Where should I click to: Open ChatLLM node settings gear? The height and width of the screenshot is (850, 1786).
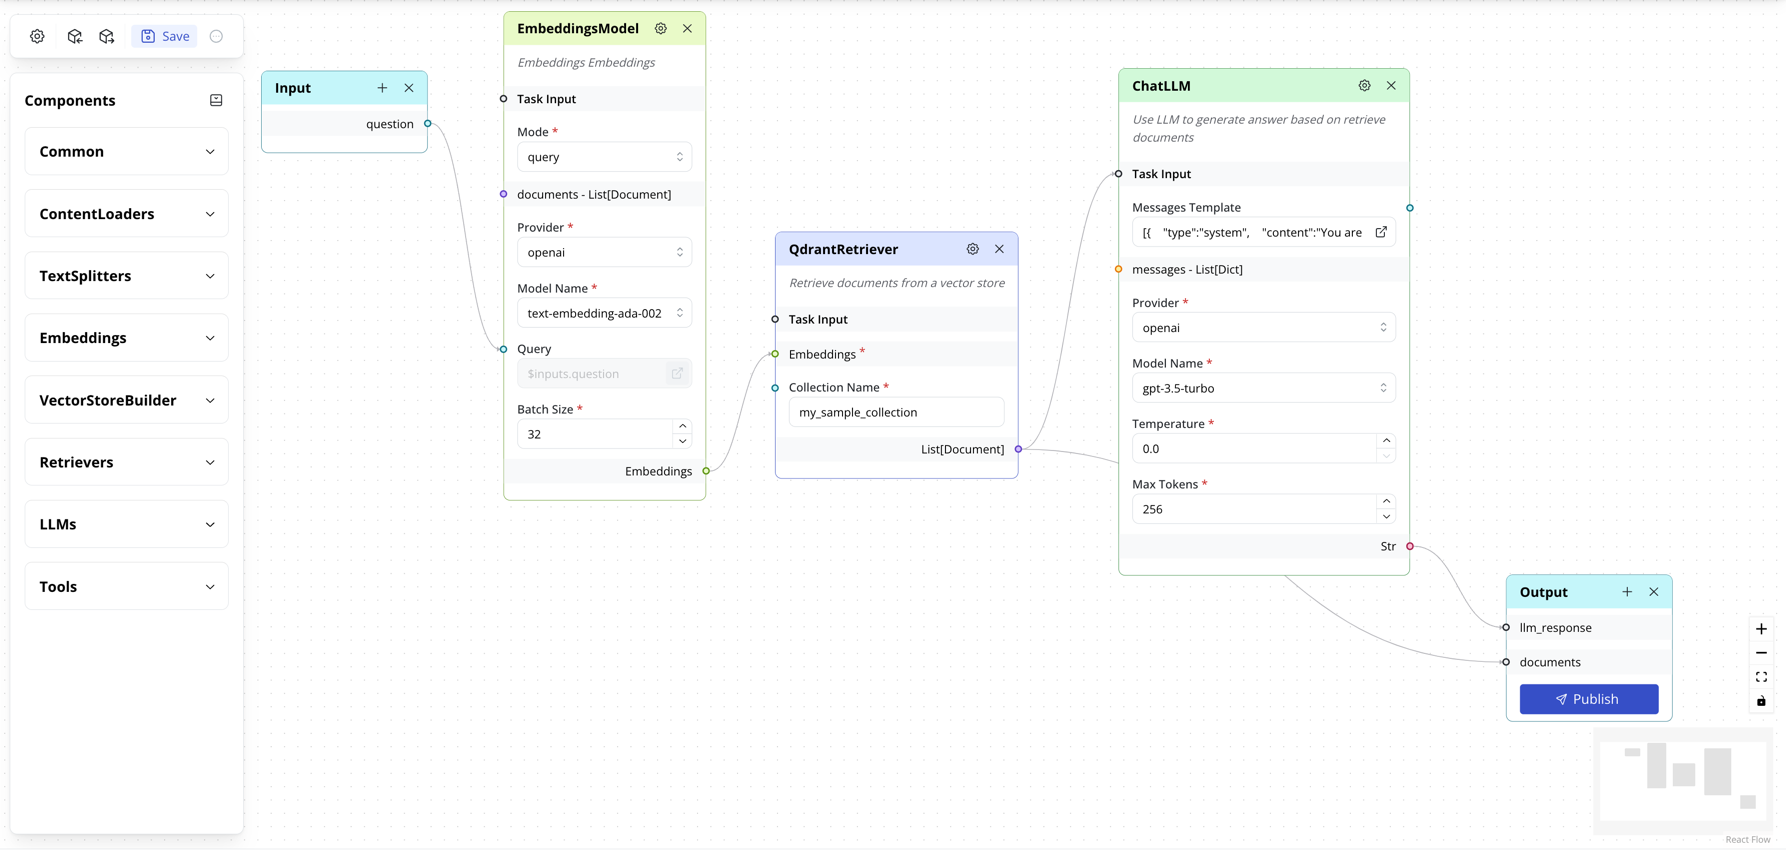pyautogui.click(x=1365, y=86)
